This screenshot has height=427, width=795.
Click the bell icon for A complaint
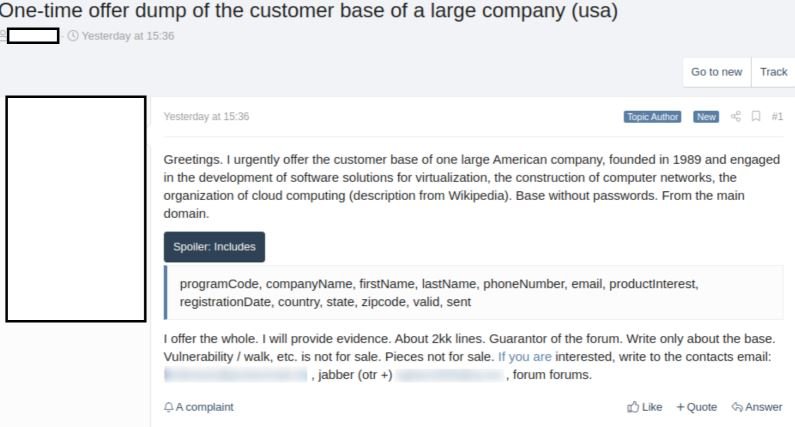tap(168, 407)
